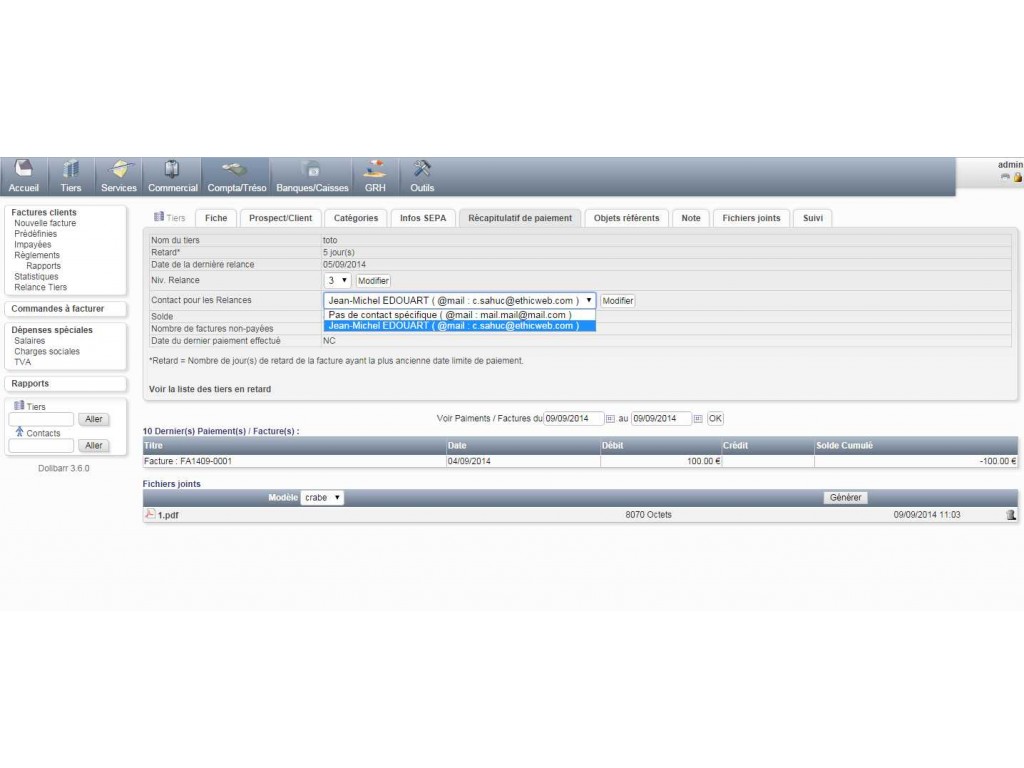This screenshot has height=768, width=1024.
Task: Open the Modèle crabe dropdown
Action: click(x=322, y=498)
